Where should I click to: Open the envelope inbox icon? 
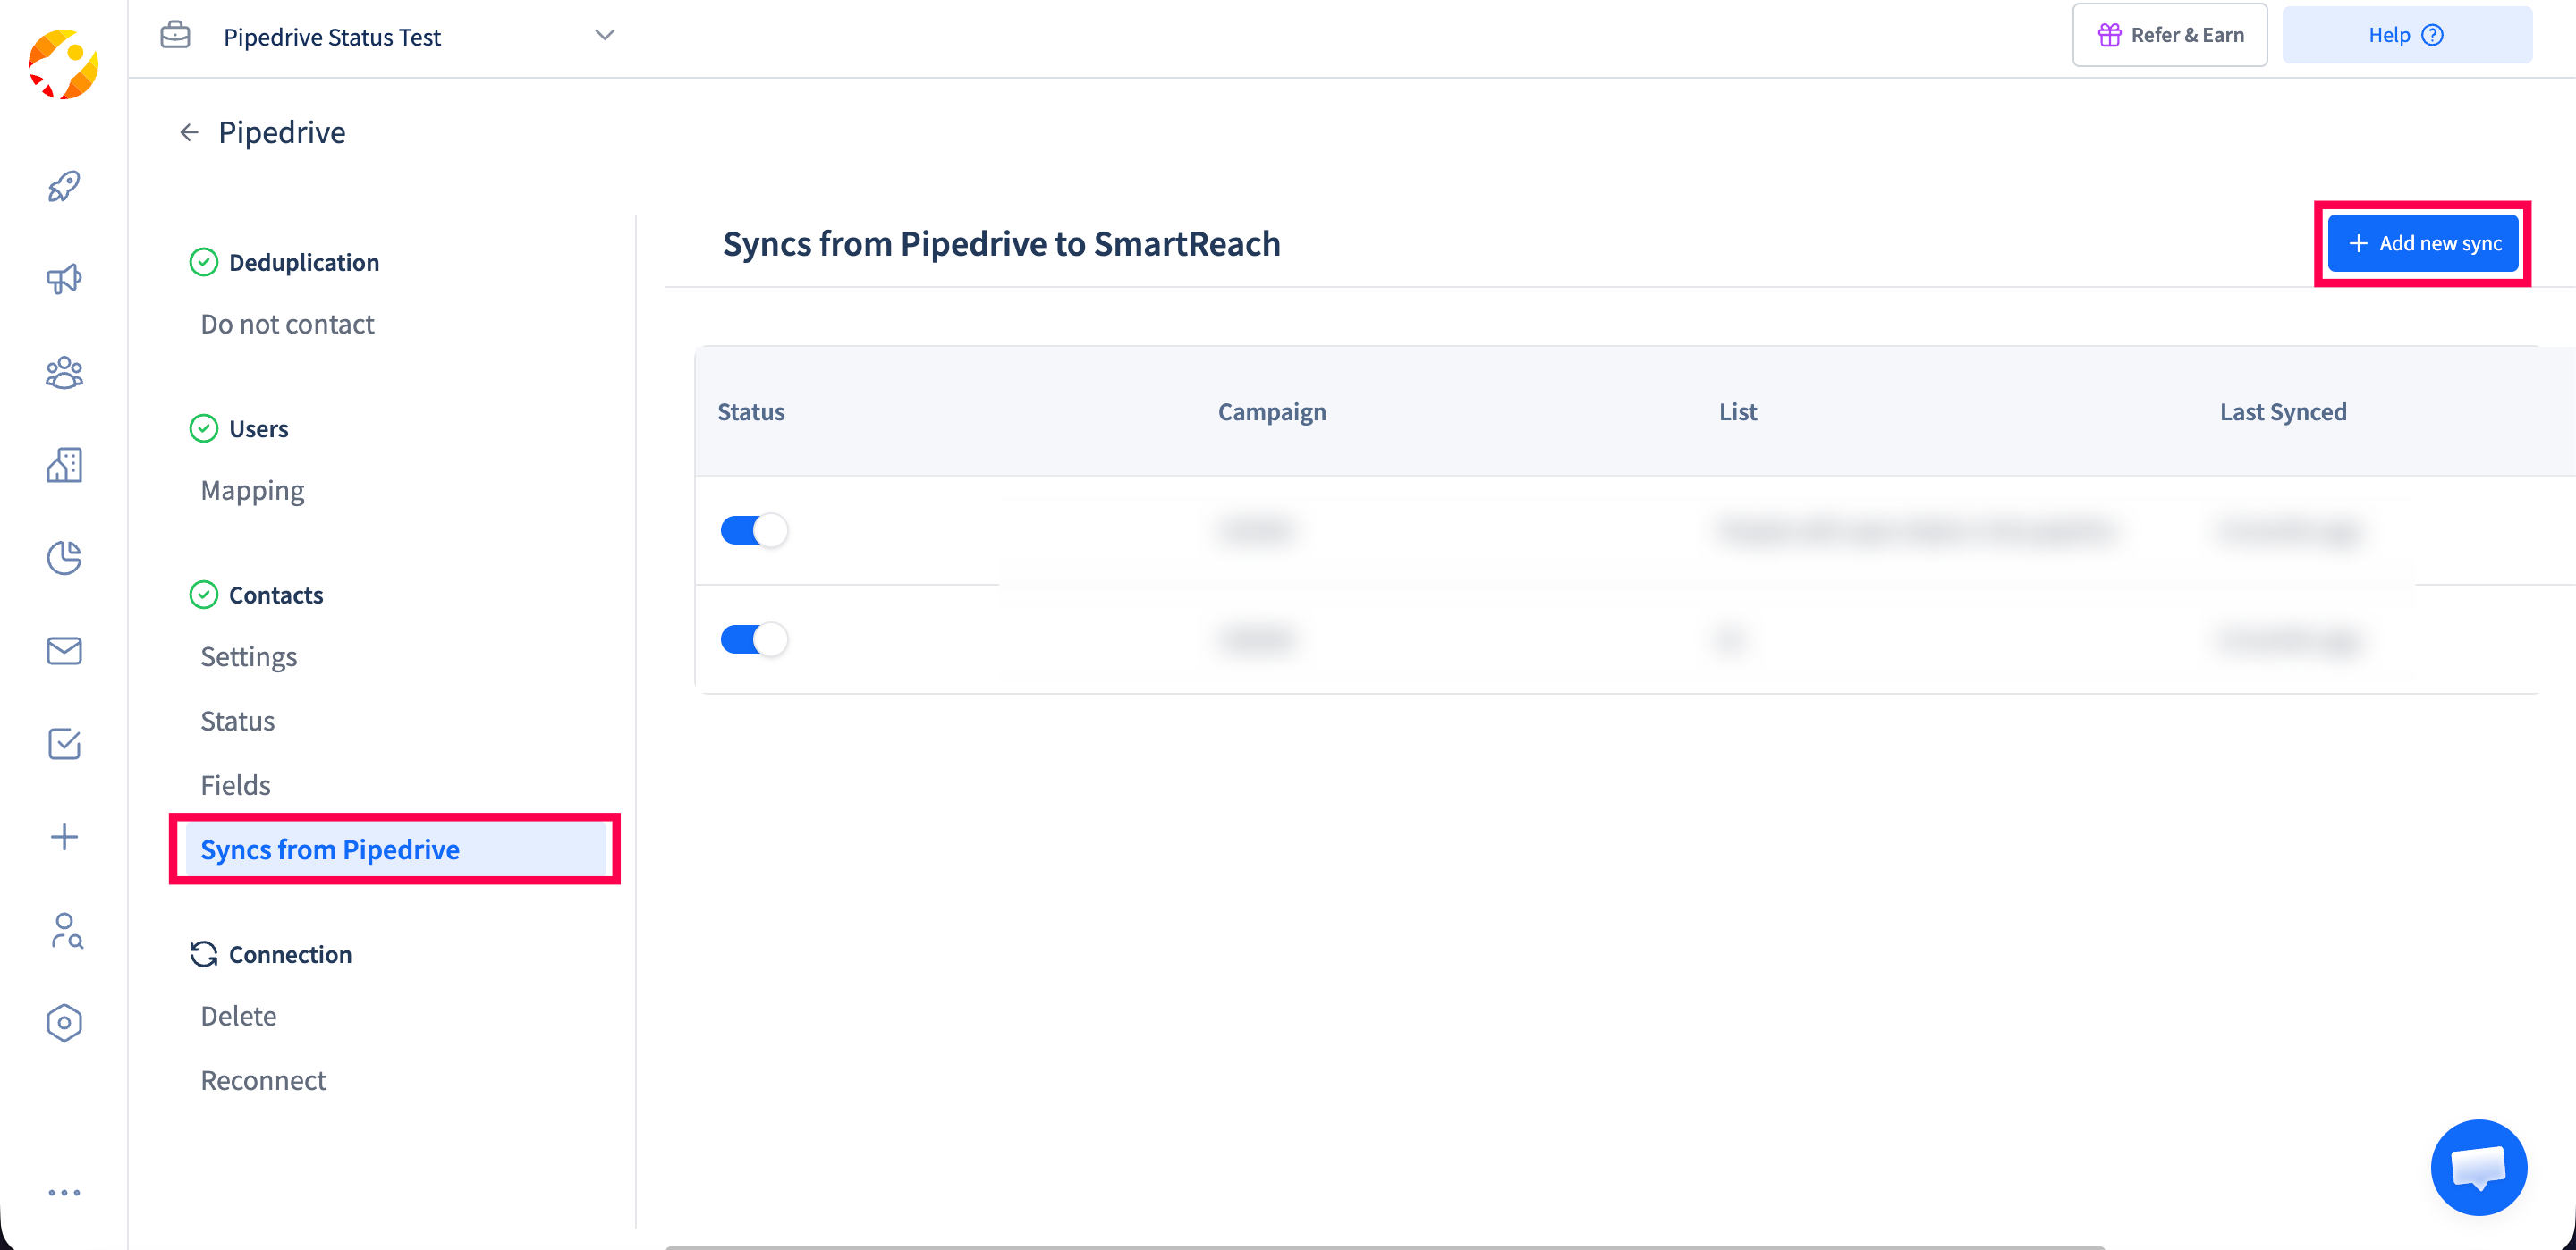click(64, 651)
